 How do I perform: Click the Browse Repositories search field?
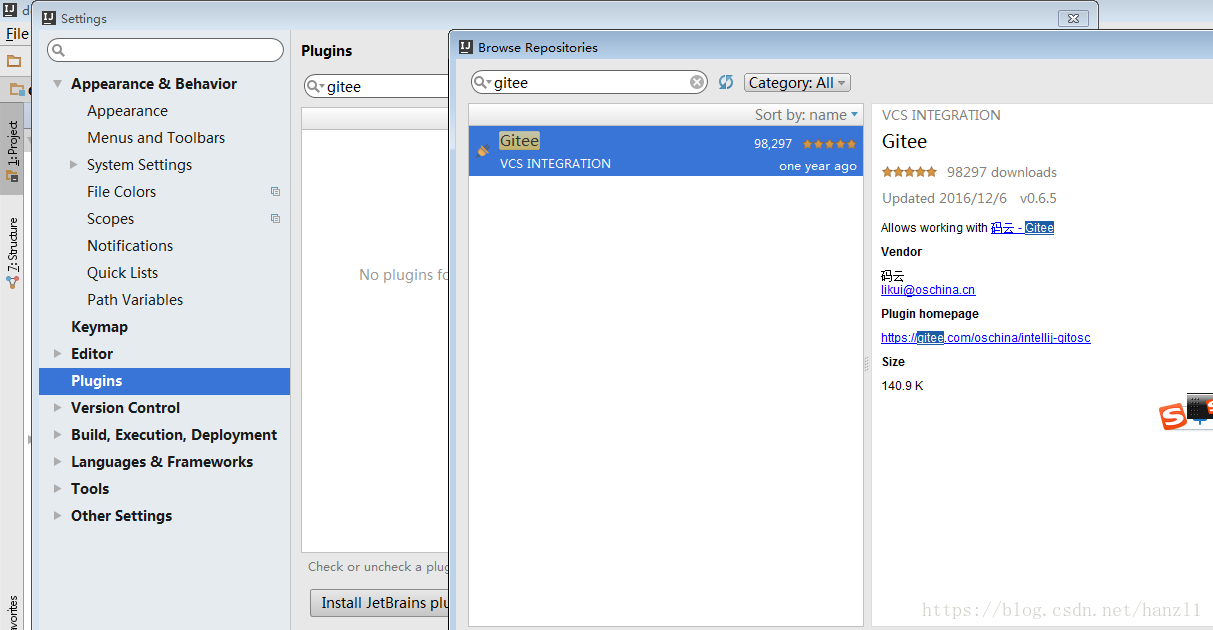click(589, 83)
